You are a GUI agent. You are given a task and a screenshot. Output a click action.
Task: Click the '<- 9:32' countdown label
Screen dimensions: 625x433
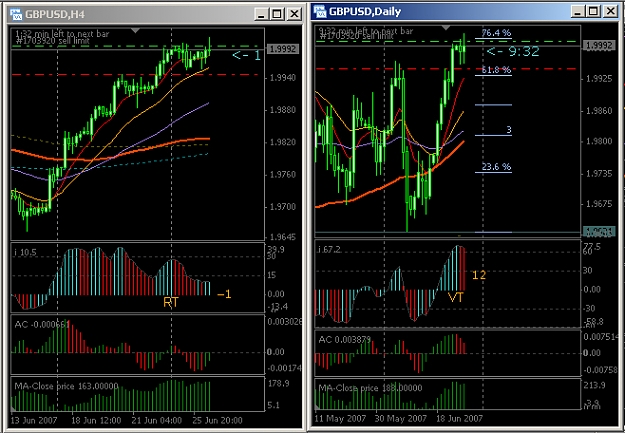pos(513,51)
